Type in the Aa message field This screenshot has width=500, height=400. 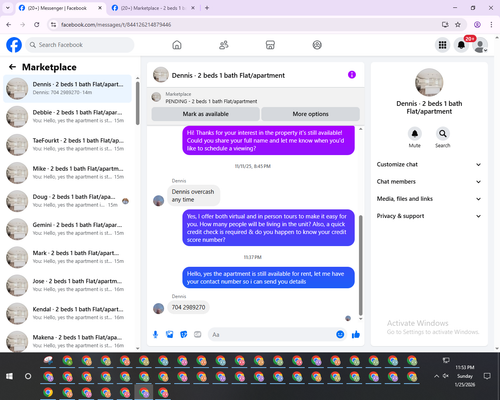tap(272, 334)
